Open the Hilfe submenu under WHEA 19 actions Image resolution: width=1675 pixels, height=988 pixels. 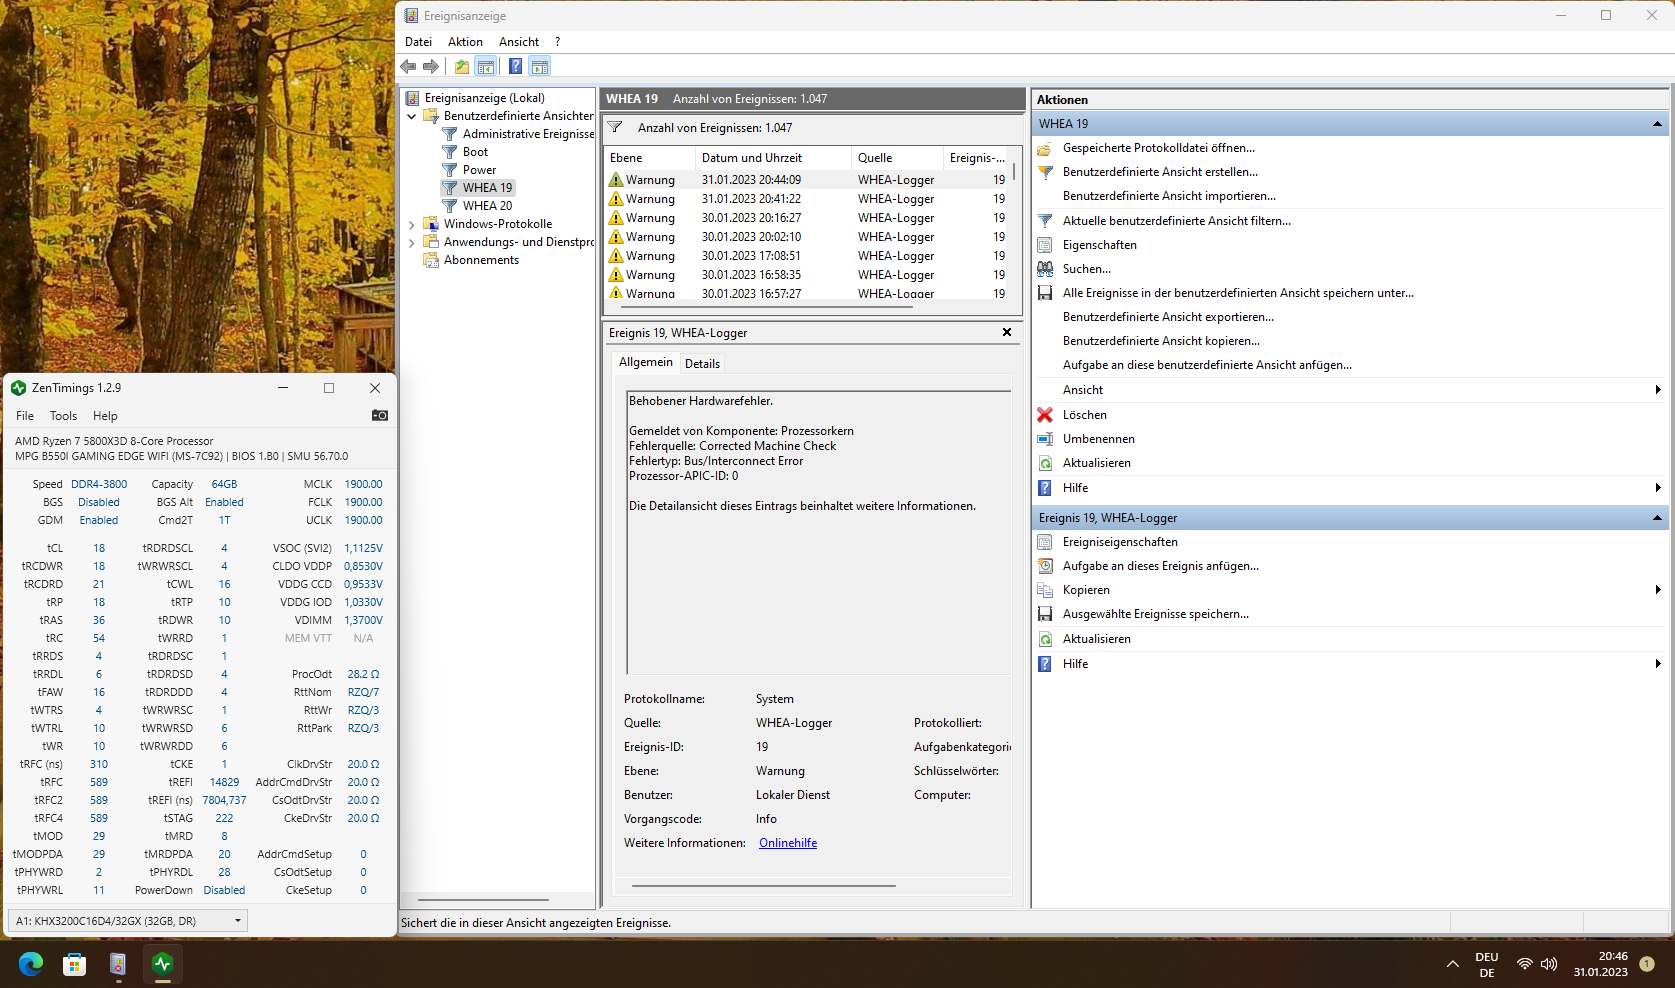1350,488
